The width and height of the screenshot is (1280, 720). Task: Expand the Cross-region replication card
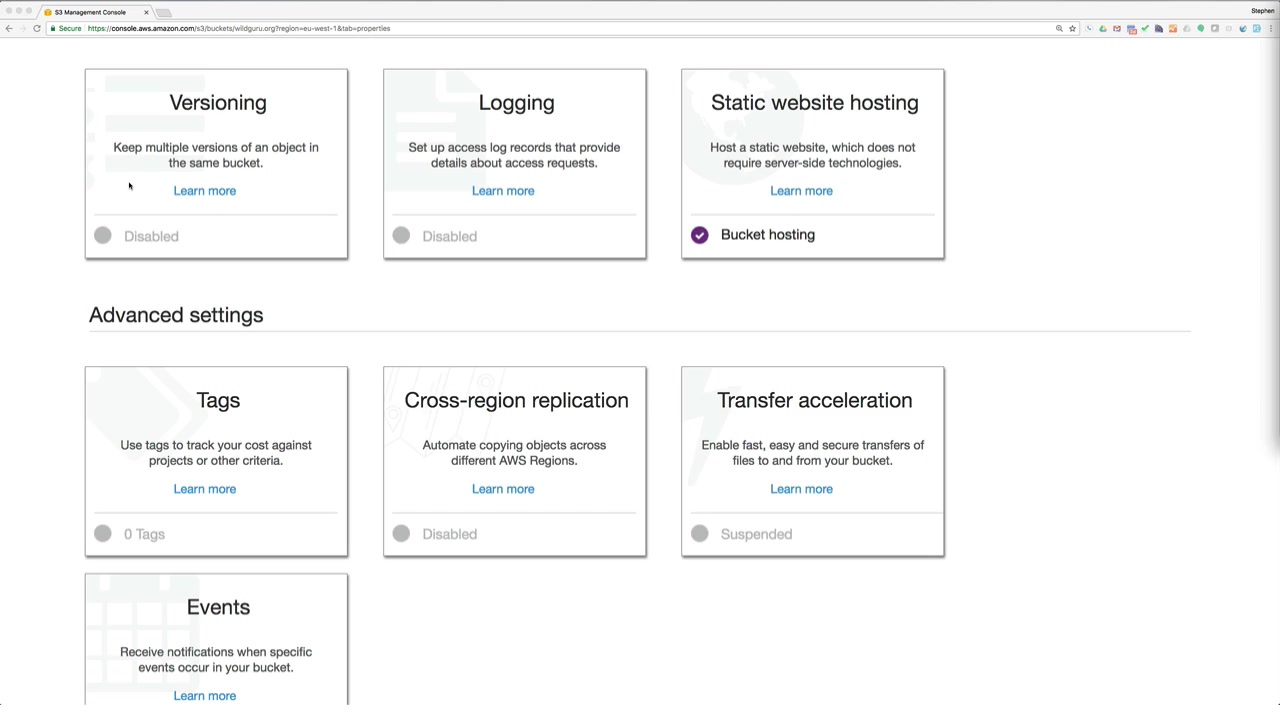point(516,400)
